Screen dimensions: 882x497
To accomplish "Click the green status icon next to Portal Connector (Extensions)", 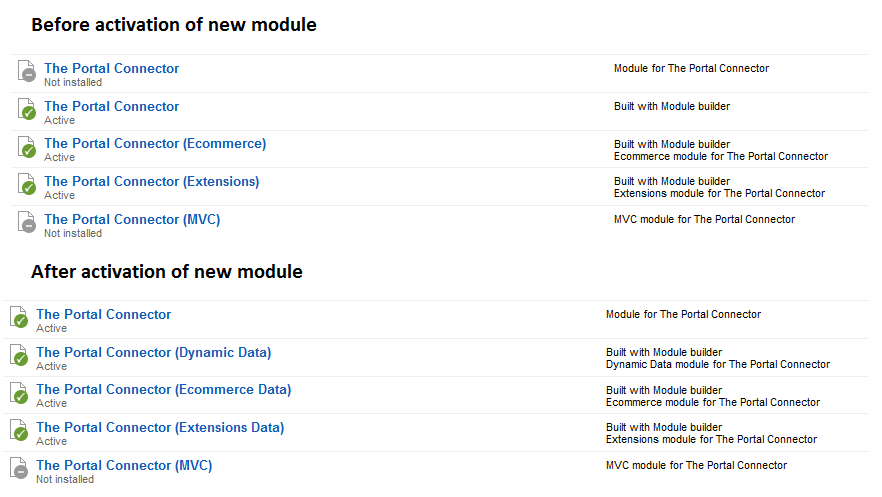I will pyautogui.click(x=26, y=184).
